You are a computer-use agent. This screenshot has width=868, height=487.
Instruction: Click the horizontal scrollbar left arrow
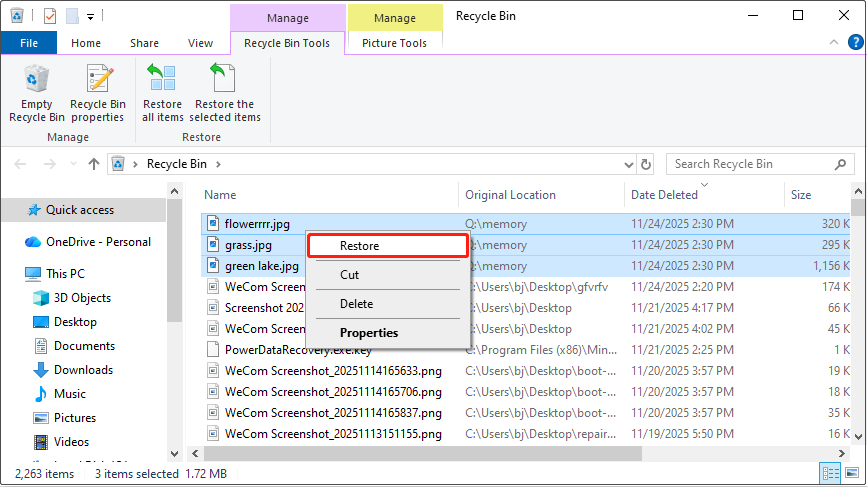195,453
